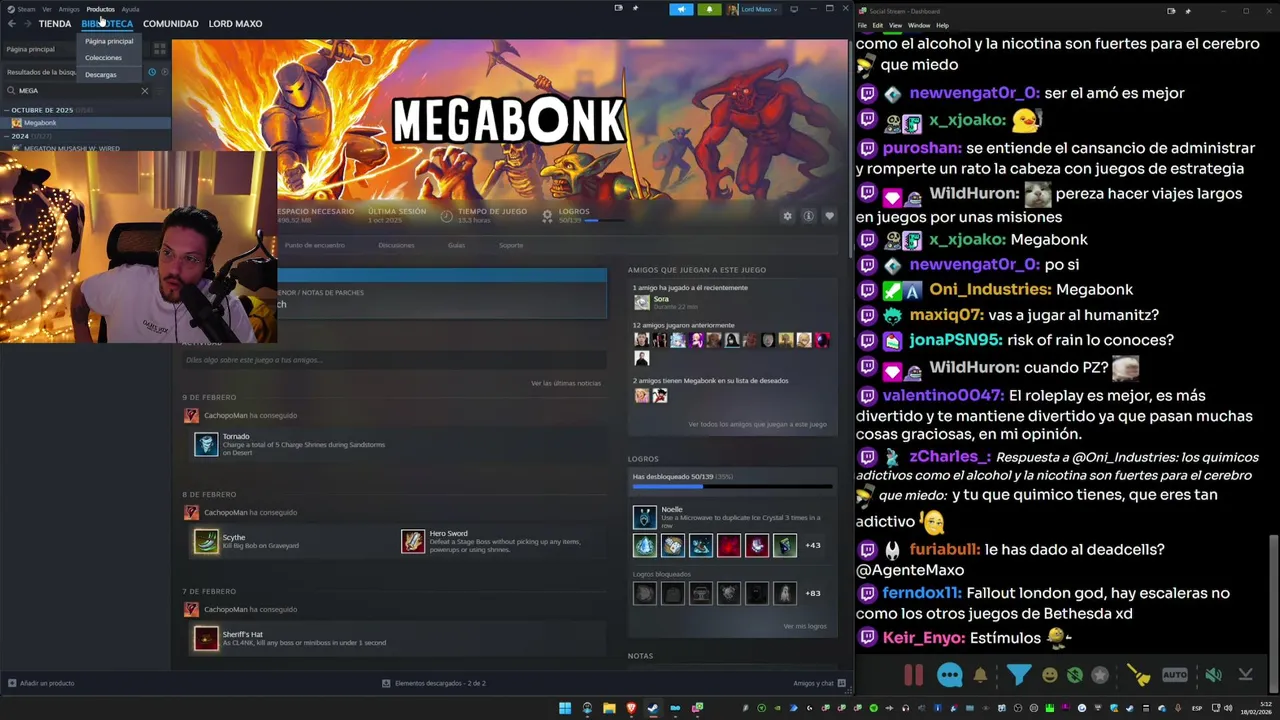Click the blue announcements megaphone button
The height and width of the screenshot is (720, 1280).
coord(681,9)
